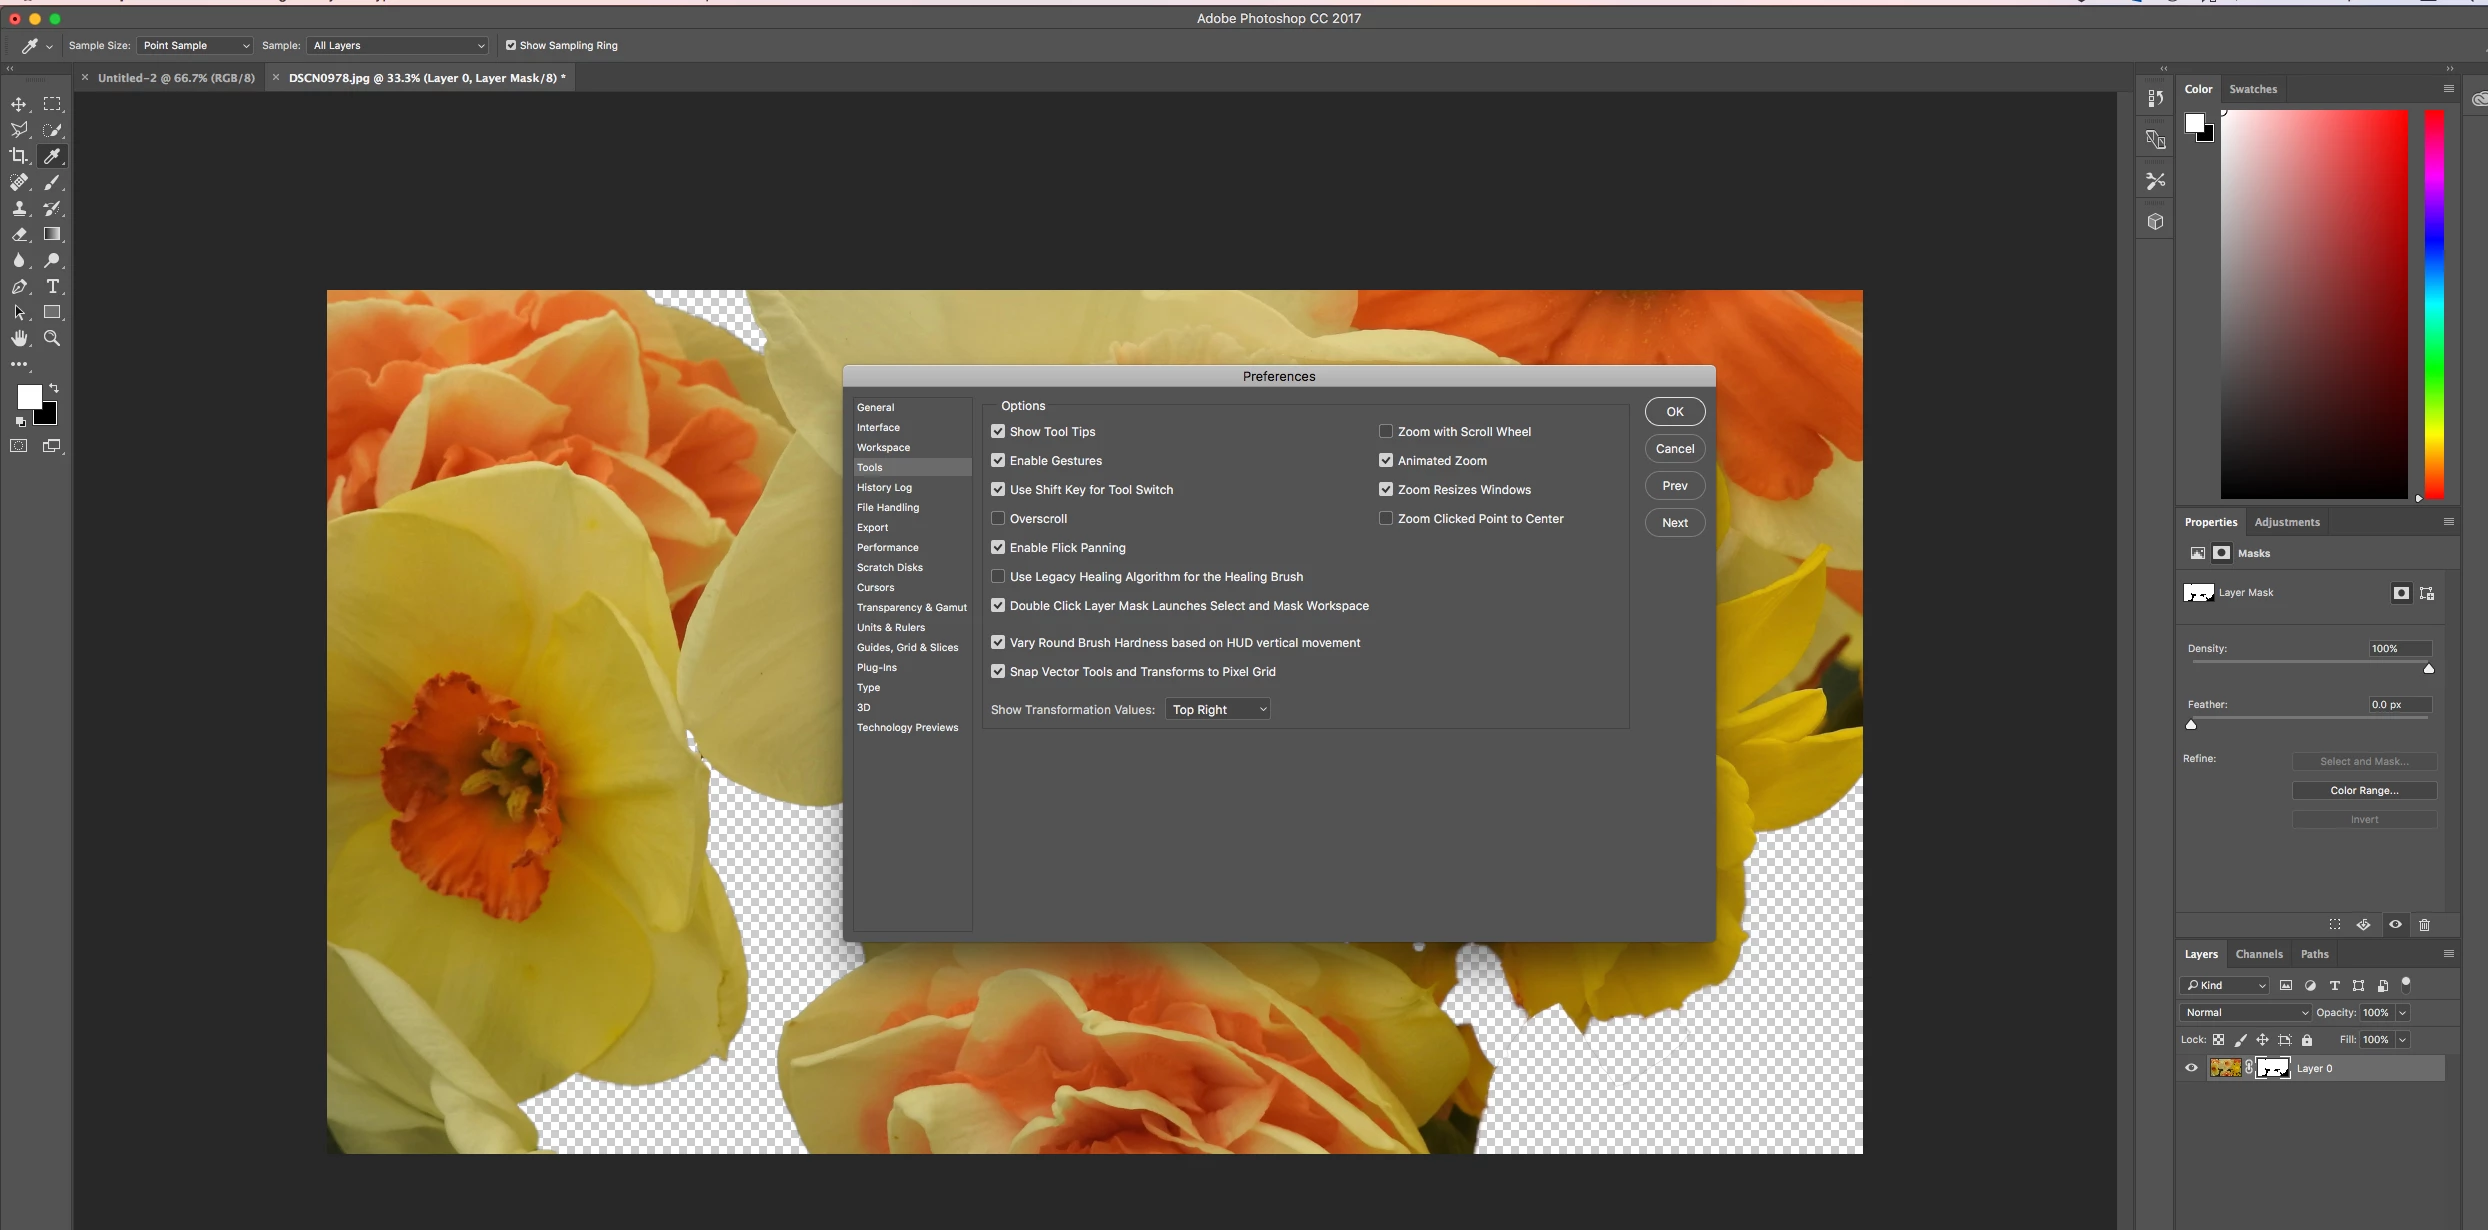Select the Eraser tool
This screenshot has height=1230, width=2488.
pyautogui.click(x=19, y=235)
